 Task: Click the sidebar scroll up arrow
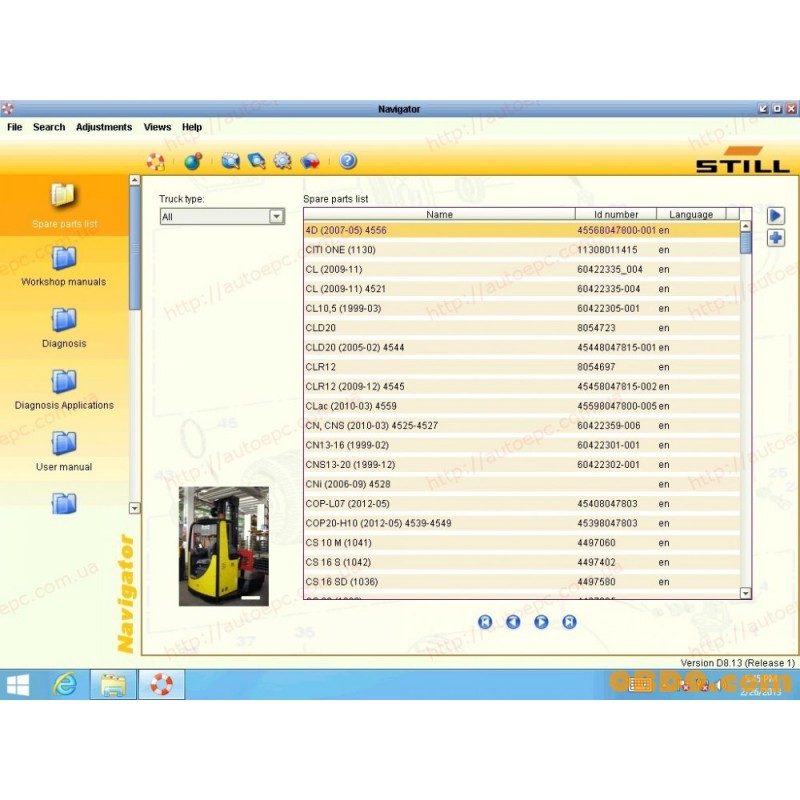(x=135, y=180)
